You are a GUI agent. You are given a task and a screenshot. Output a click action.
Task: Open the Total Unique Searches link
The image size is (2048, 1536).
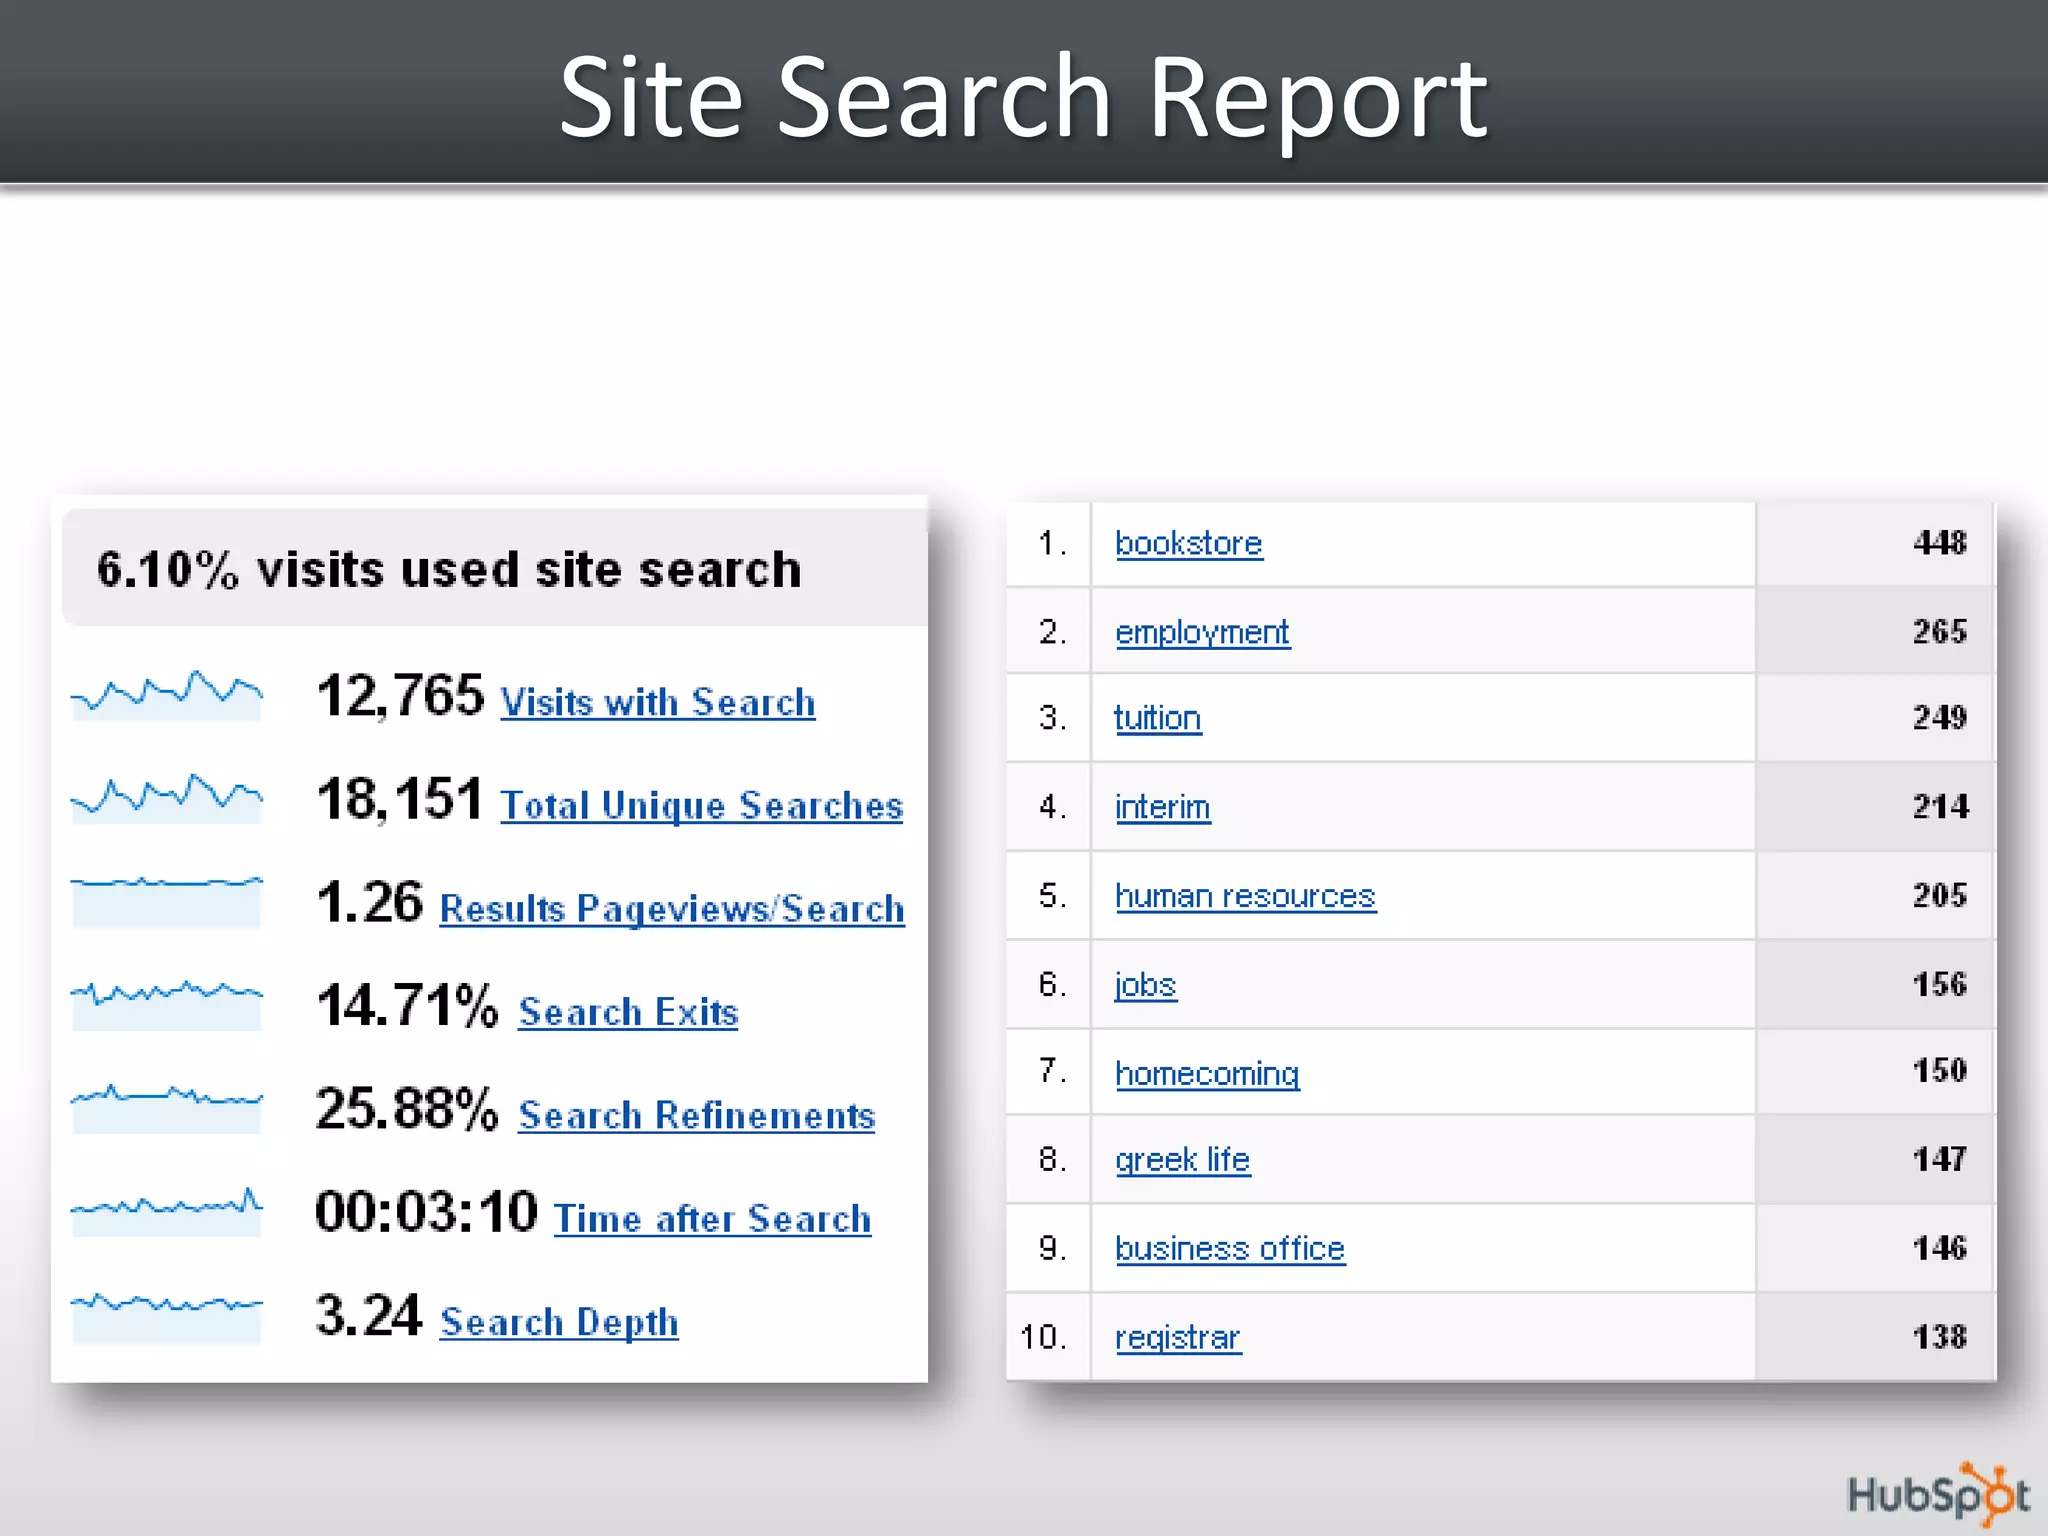click(x=701, y=806)
